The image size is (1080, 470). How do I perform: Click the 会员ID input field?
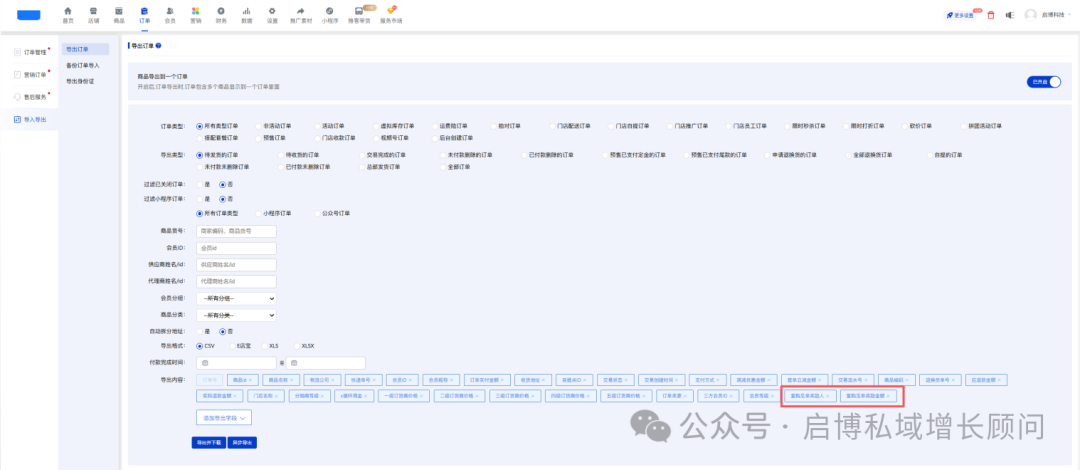tap(236, 248)
